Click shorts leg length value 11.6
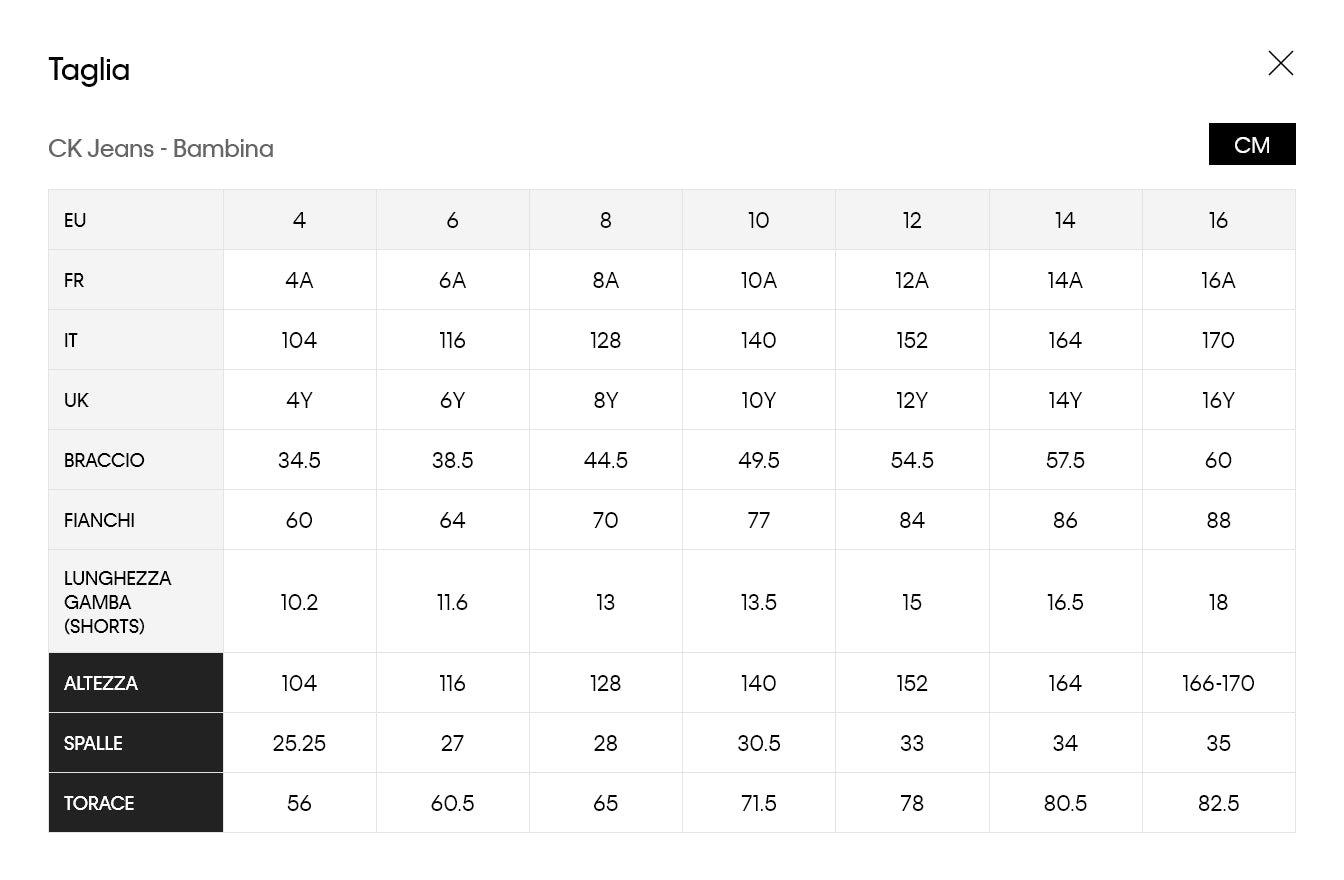The height and width of the screenshot is (880, 1344). tap(452, 602)
